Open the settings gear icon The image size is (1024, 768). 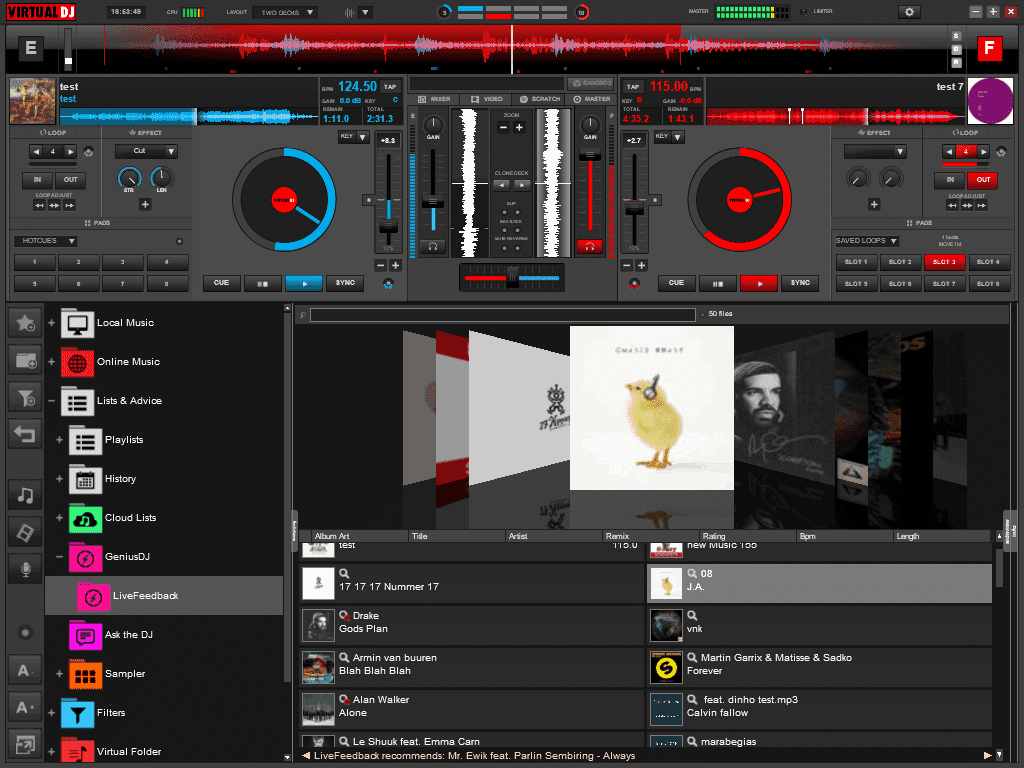[x=908, y=12]
